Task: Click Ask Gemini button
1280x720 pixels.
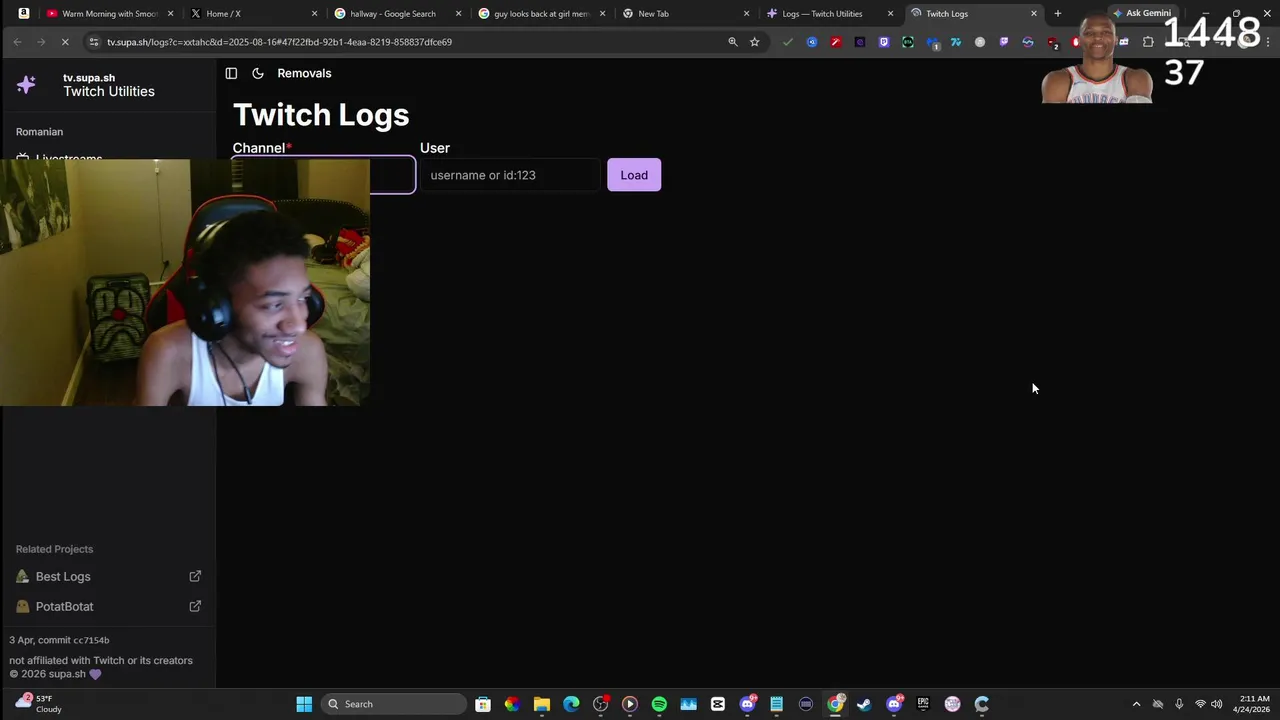Action: (x=1142, y=13)
